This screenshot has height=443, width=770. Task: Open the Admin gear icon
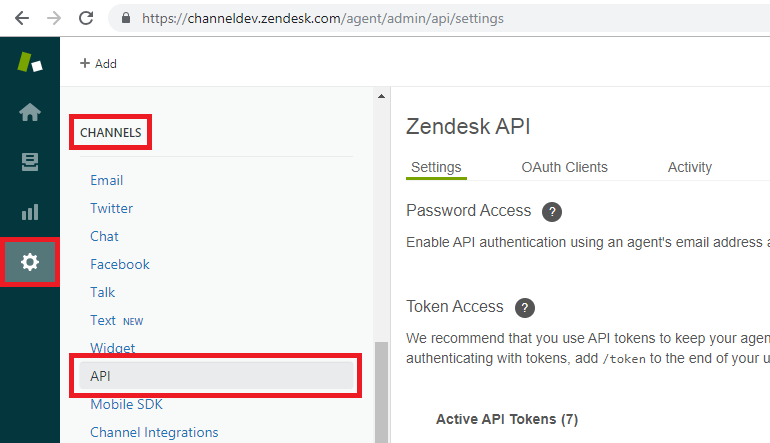tap(30, 262)
